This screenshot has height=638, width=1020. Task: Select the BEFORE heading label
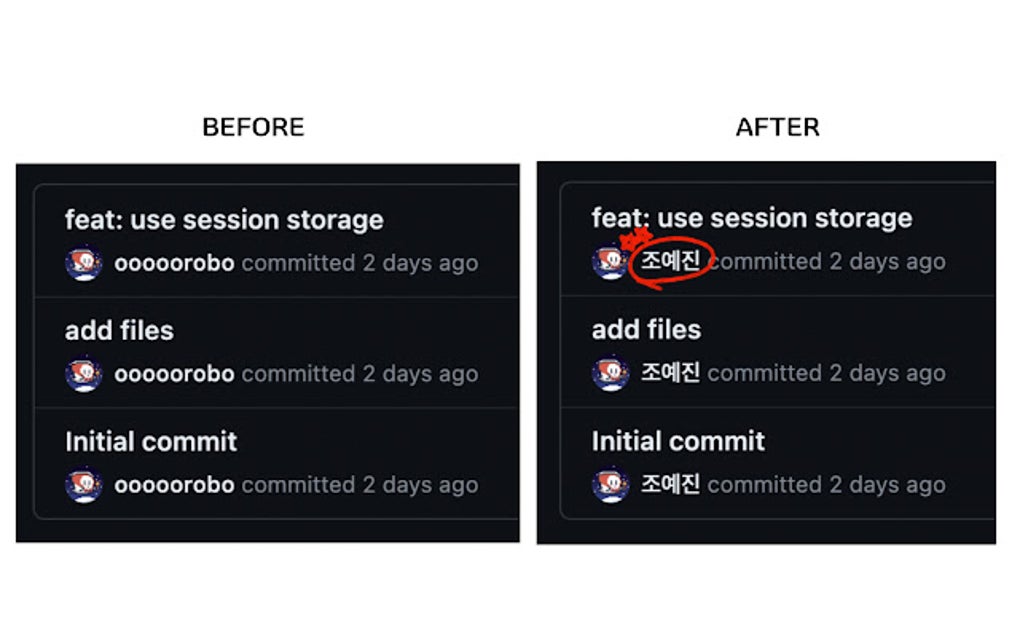pyautogui.click(x=252, y=127)
